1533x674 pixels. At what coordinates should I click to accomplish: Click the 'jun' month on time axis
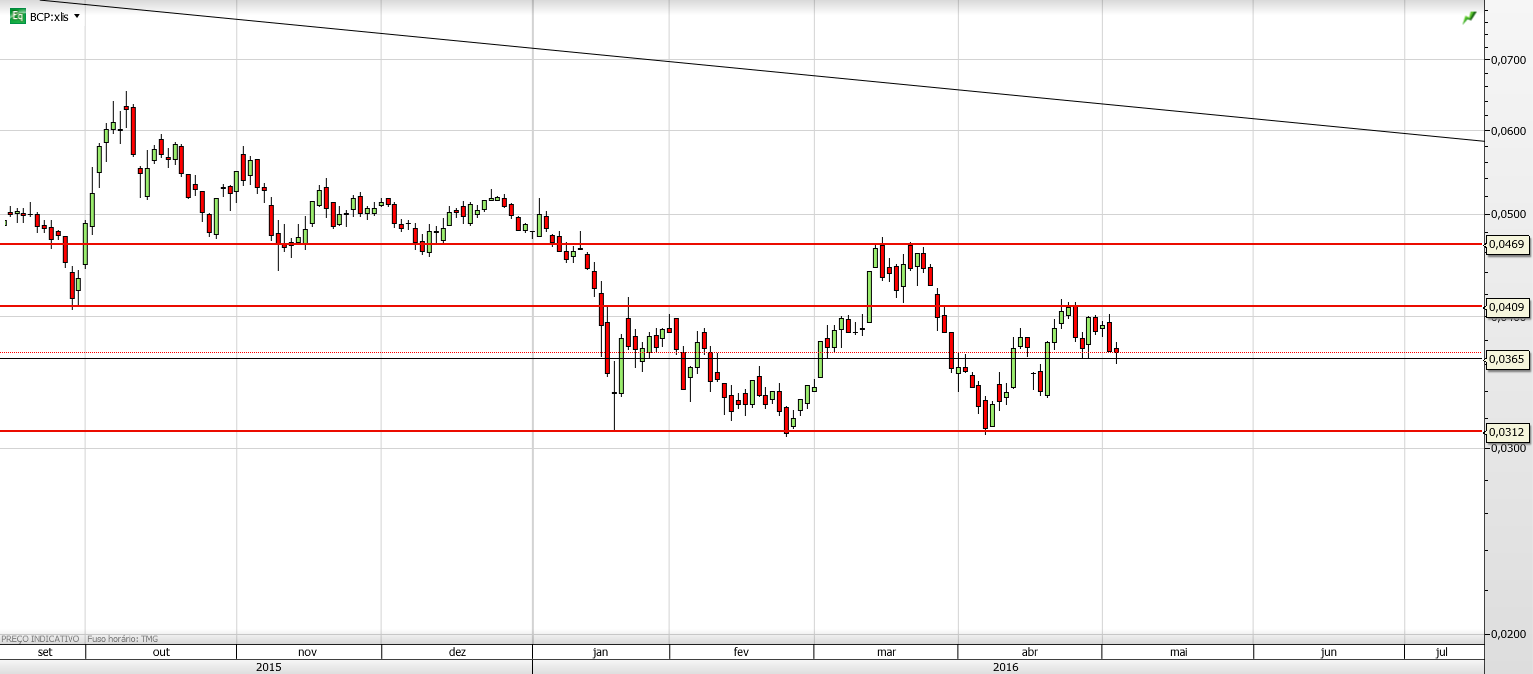coord(1329,652)
